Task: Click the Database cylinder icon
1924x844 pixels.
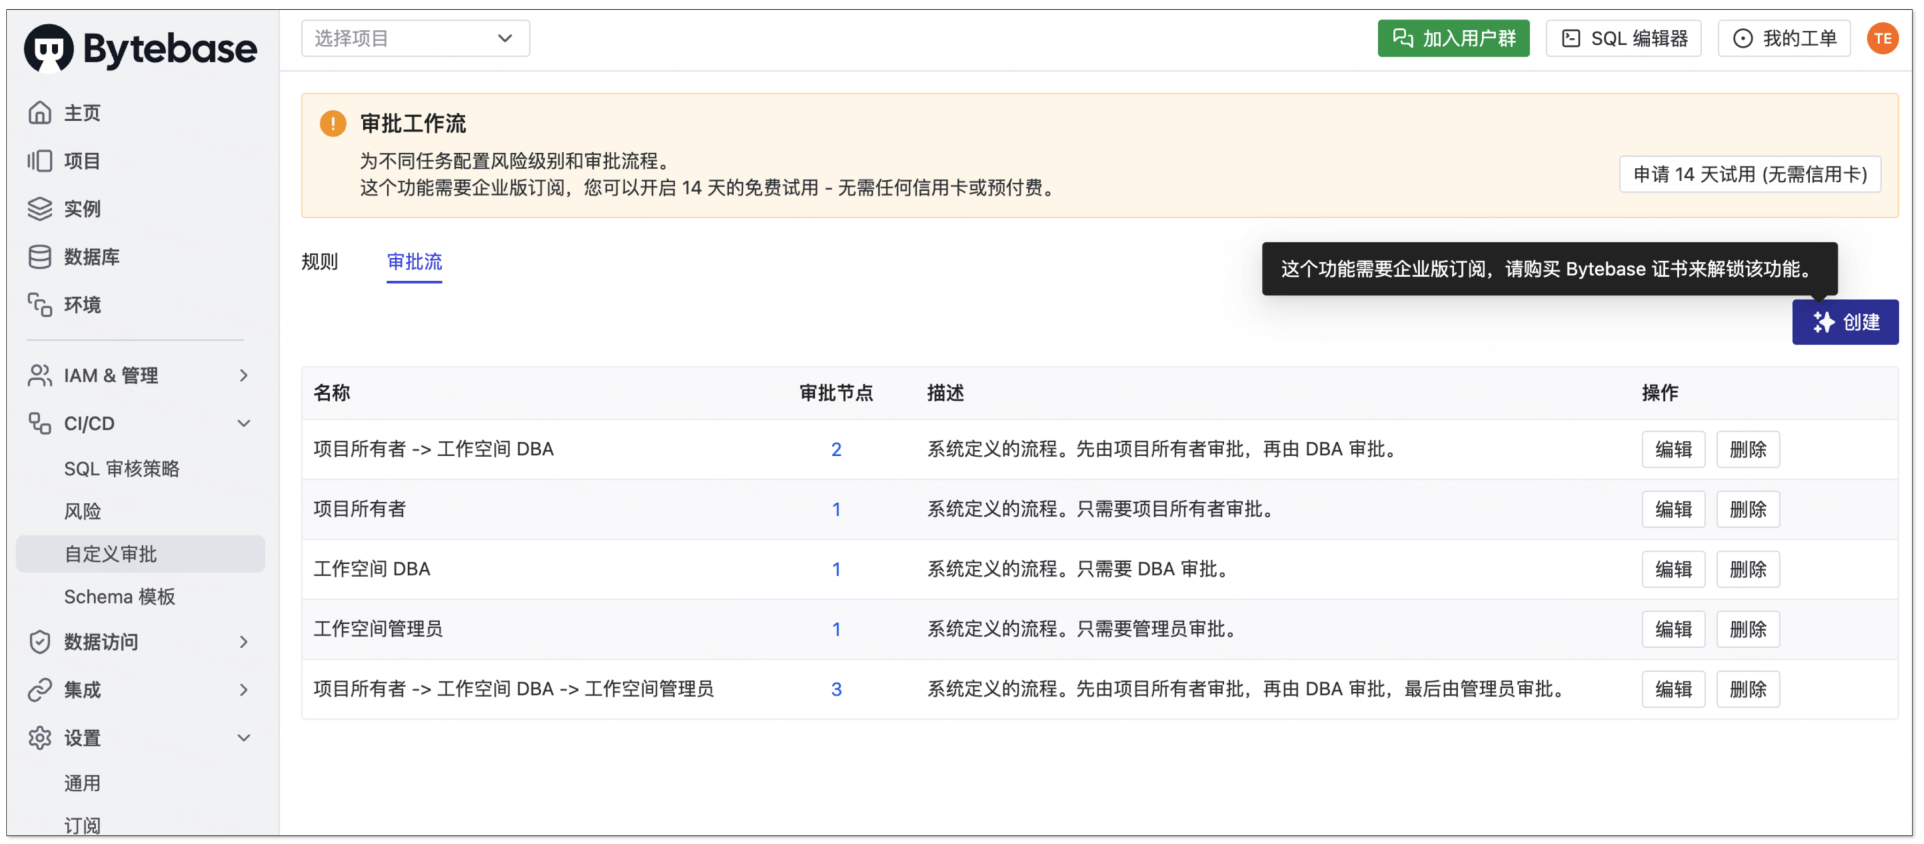Action: click(x=40, y=257)
